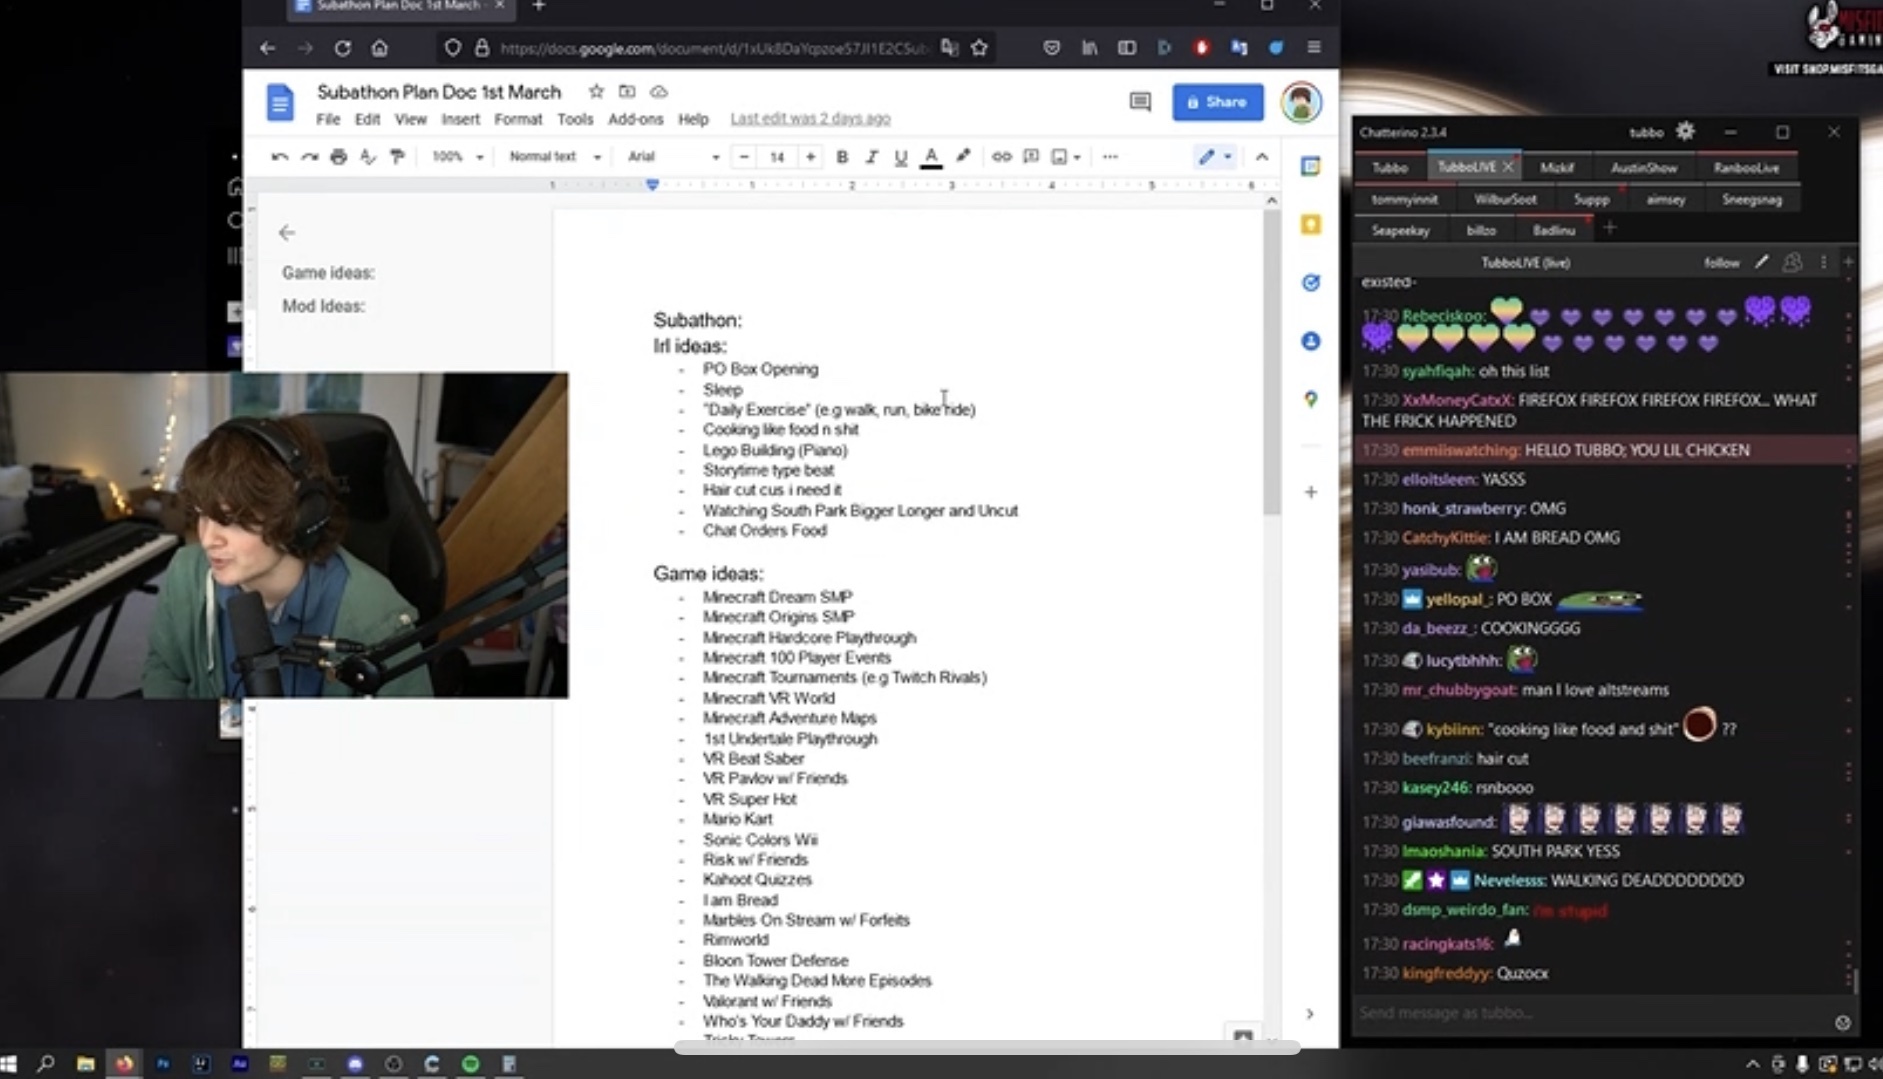
Task: Click the Print icon in Docs toolbar
Action: [x=338, y=157]
